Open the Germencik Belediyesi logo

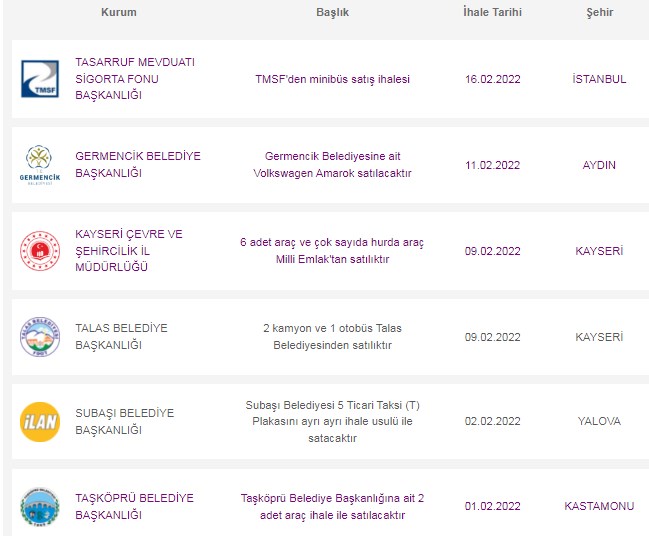40,165
